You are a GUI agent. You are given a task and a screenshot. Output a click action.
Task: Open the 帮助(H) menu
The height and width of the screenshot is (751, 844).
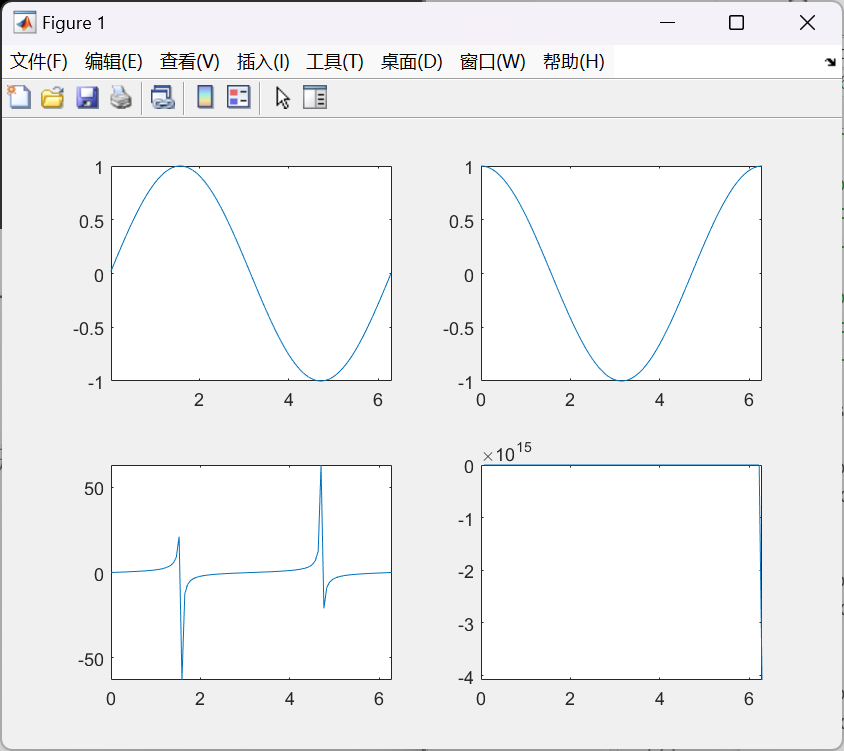coord(574,61)
